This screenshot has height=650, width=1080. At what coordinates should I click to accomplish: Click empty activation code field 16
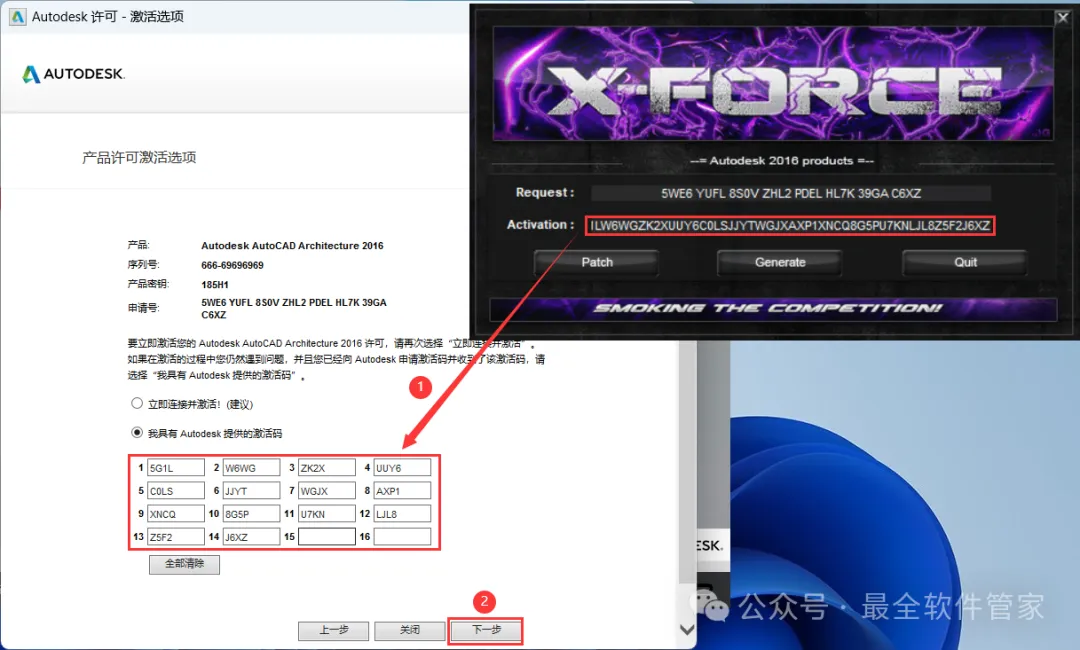(402, 536)
